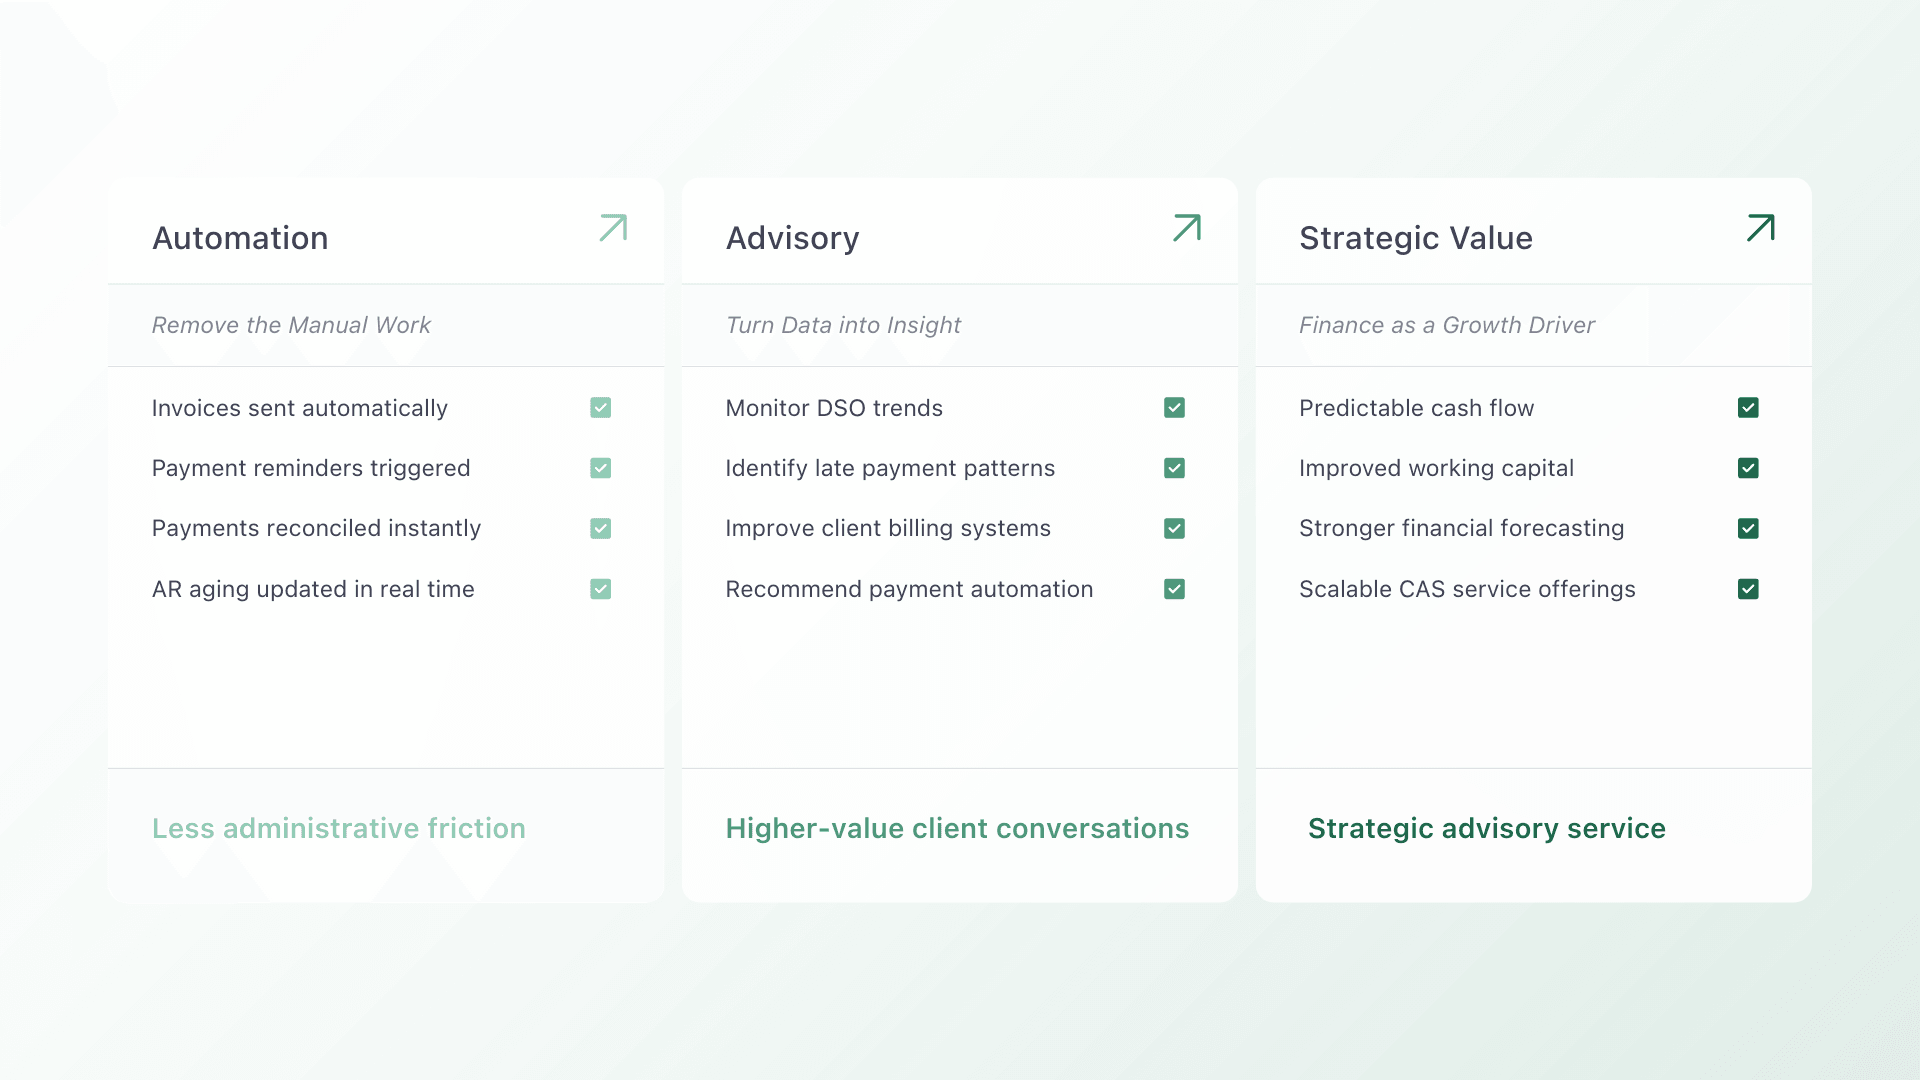Uncheck Payment reminders triggered checkbox
1920x1080 pixels.
pos(600,468)
